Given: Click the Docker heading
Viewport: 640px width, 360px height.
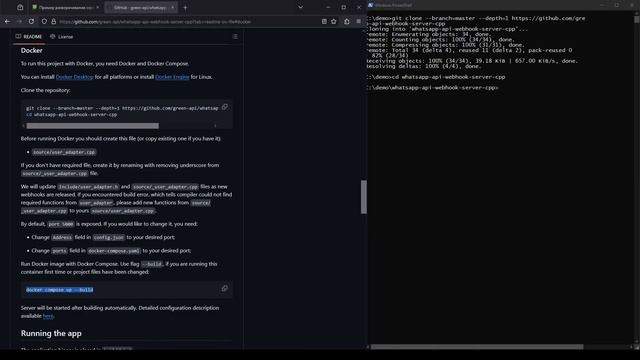Looking at the screenshot, I should pyautogui.click(x=31, y=50).
